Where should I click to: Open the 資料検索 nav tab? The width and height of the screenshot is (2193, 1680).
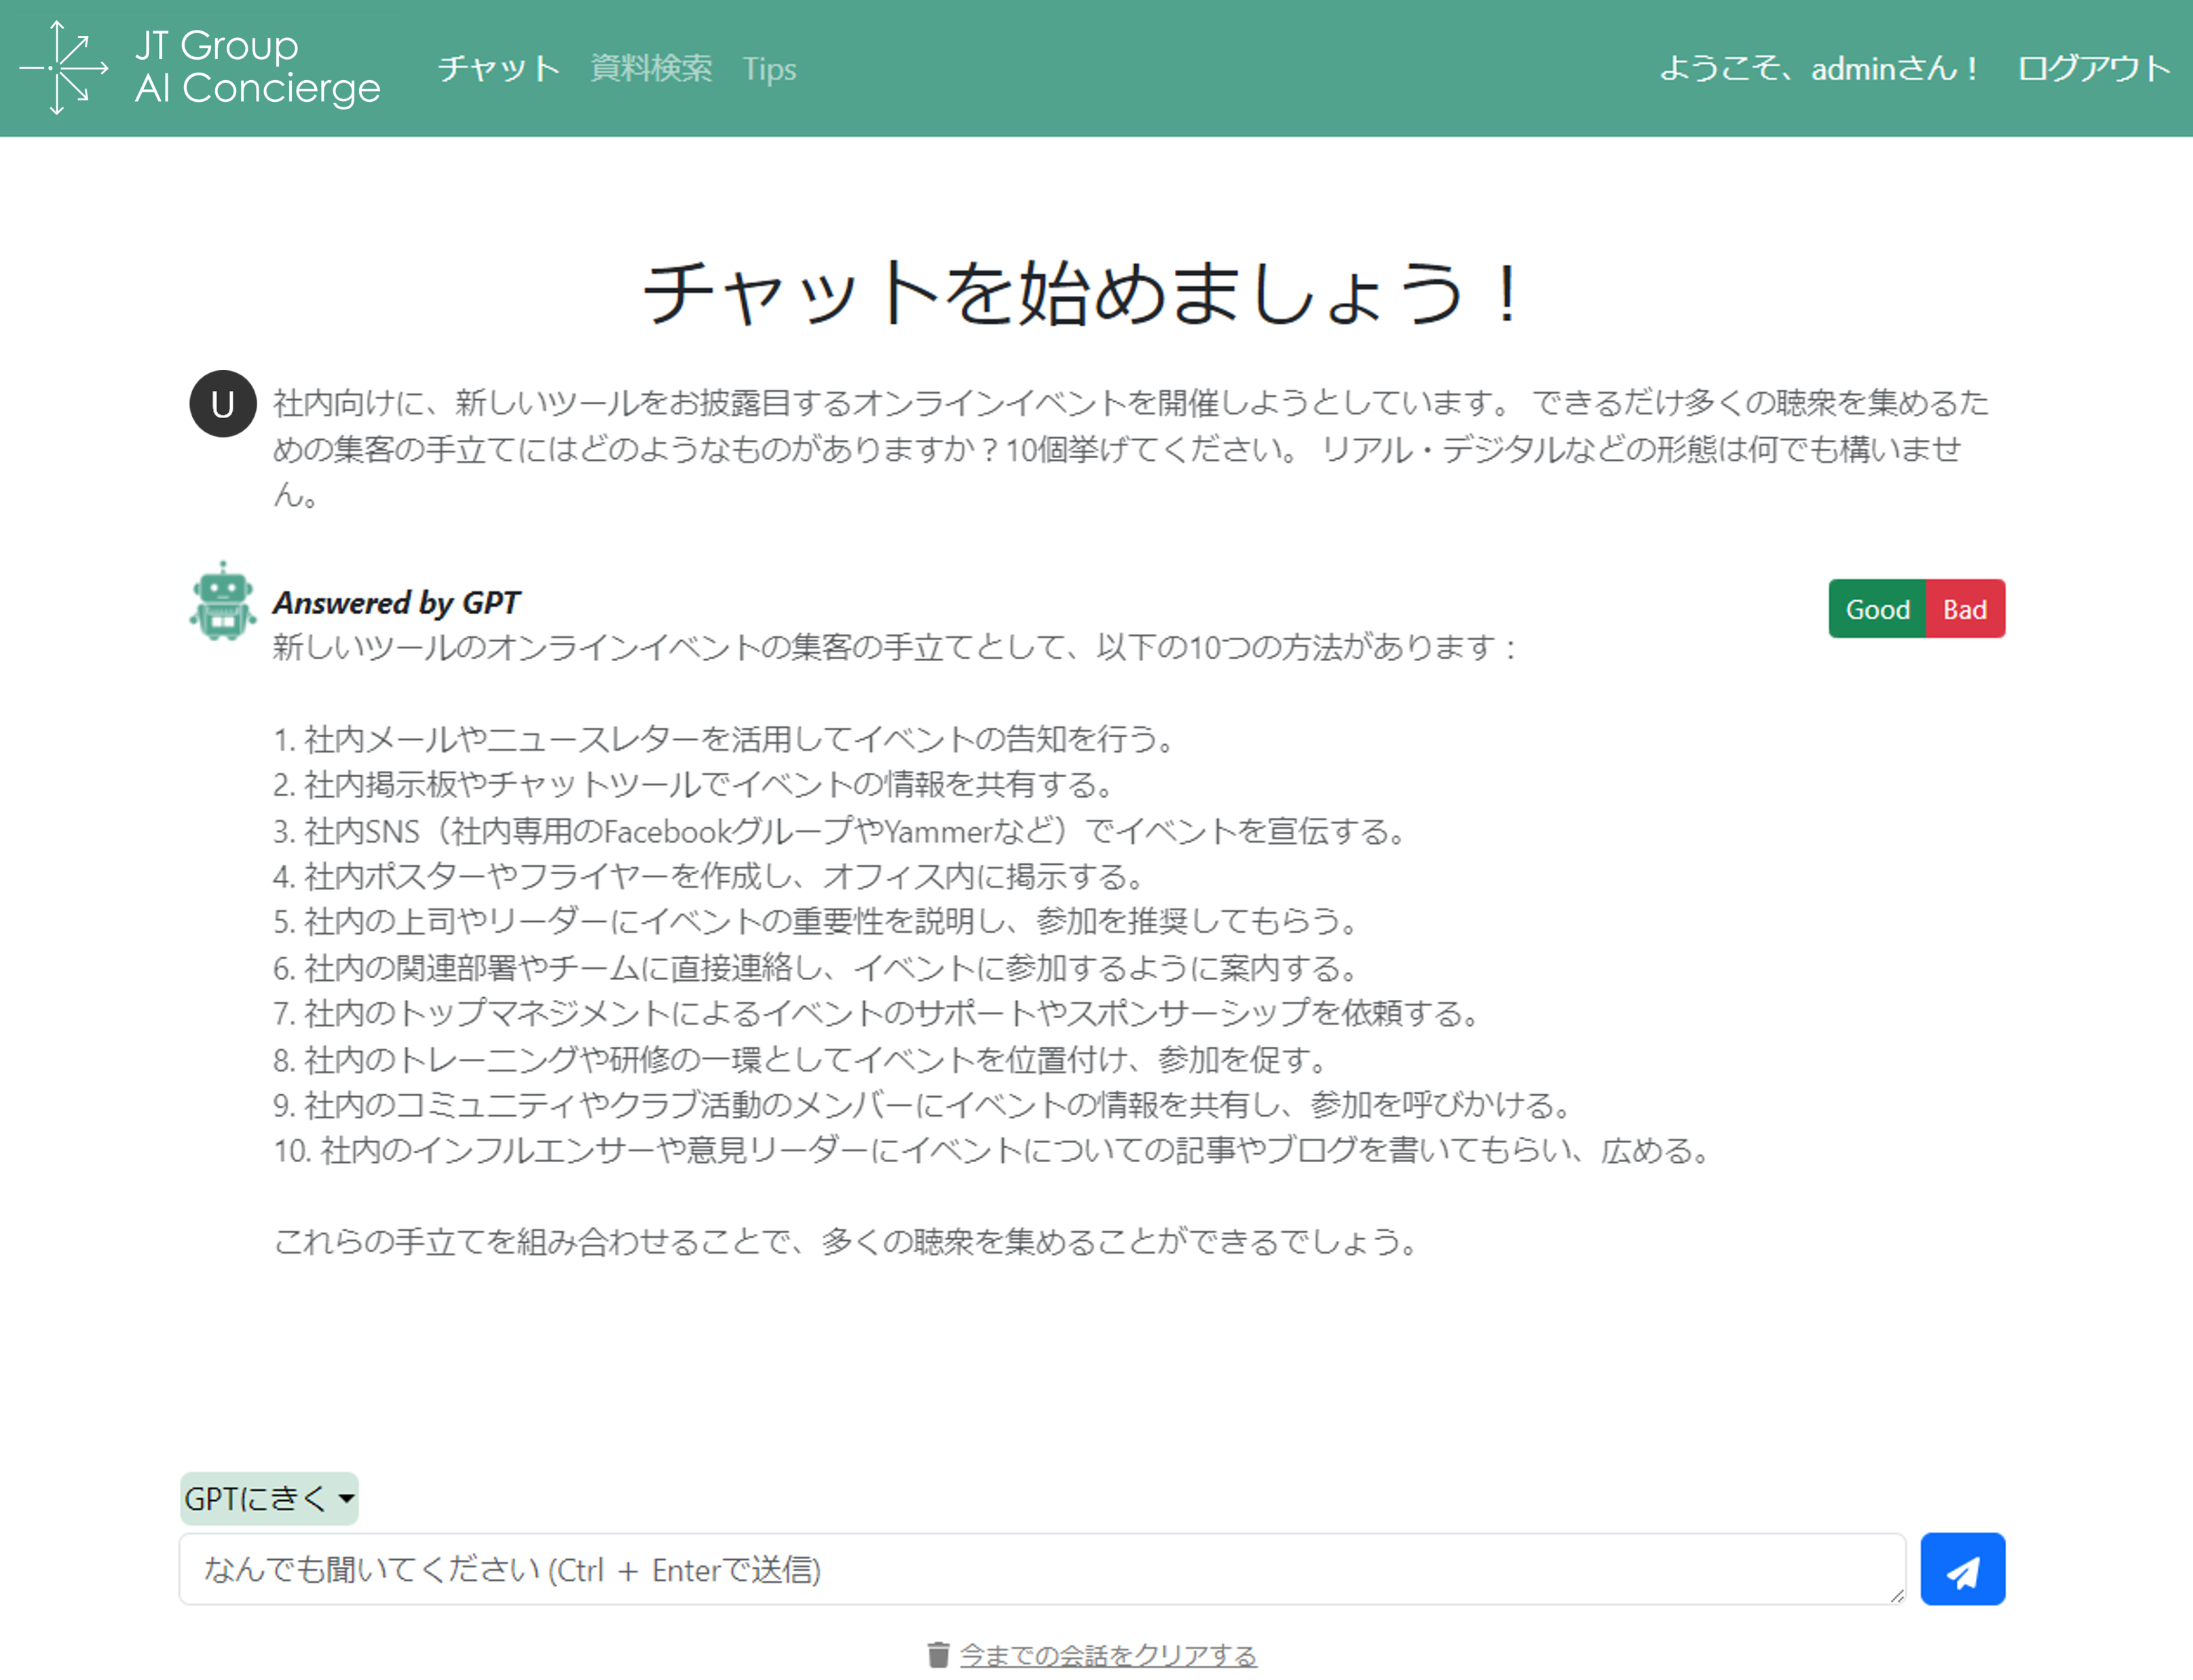tap(651, 68)
